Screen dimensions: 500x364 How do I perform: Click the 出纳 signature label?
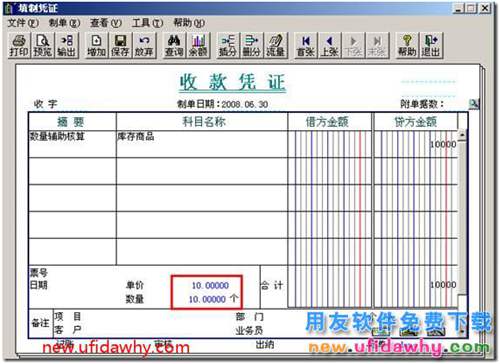pos(265,345)
